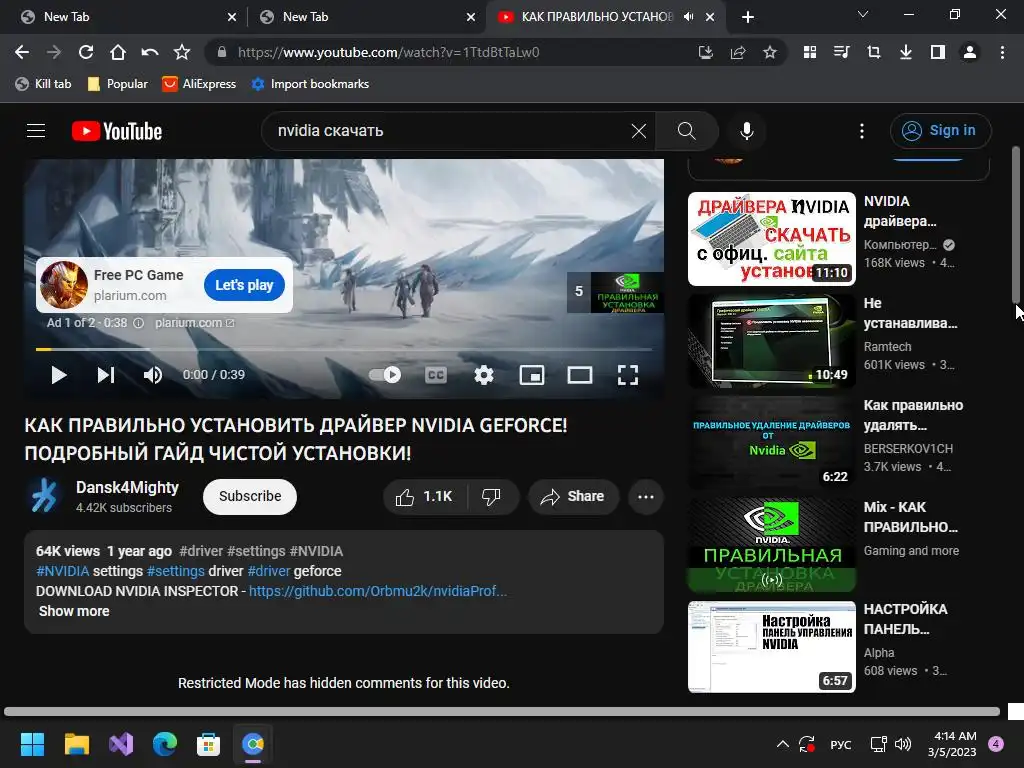Toggle the browser side panel icon
Screen dimensions: 1024x768
(938, 52)
